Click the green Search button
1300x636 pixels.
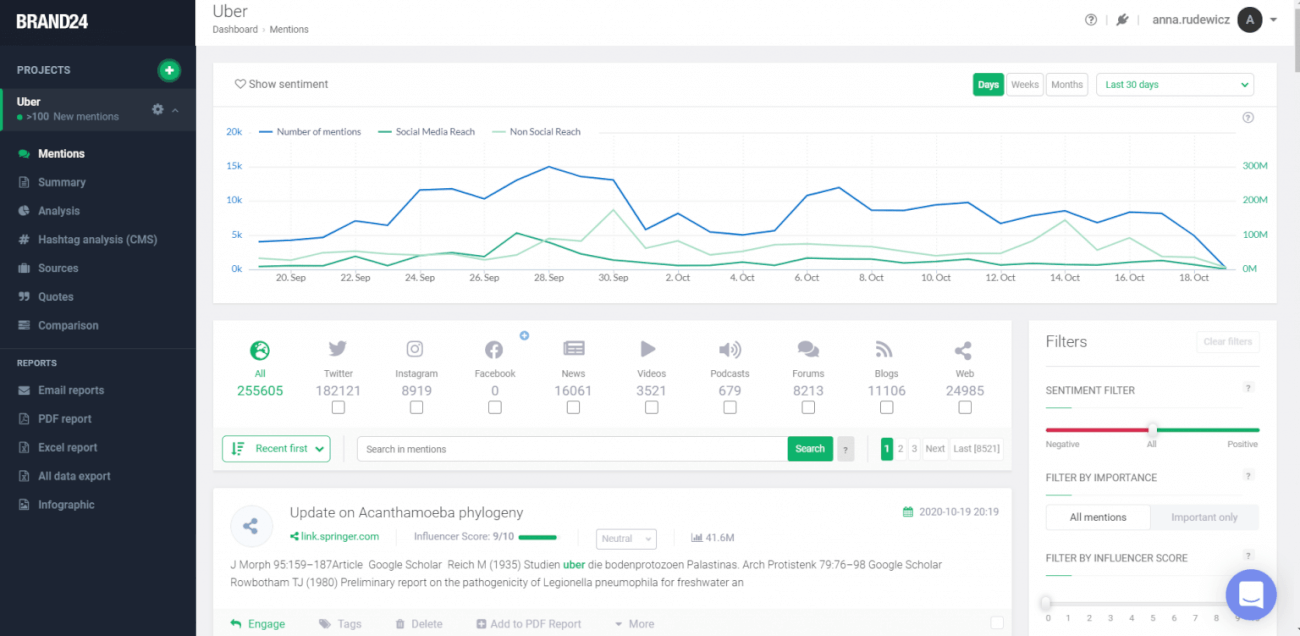[x=810, y=449]
